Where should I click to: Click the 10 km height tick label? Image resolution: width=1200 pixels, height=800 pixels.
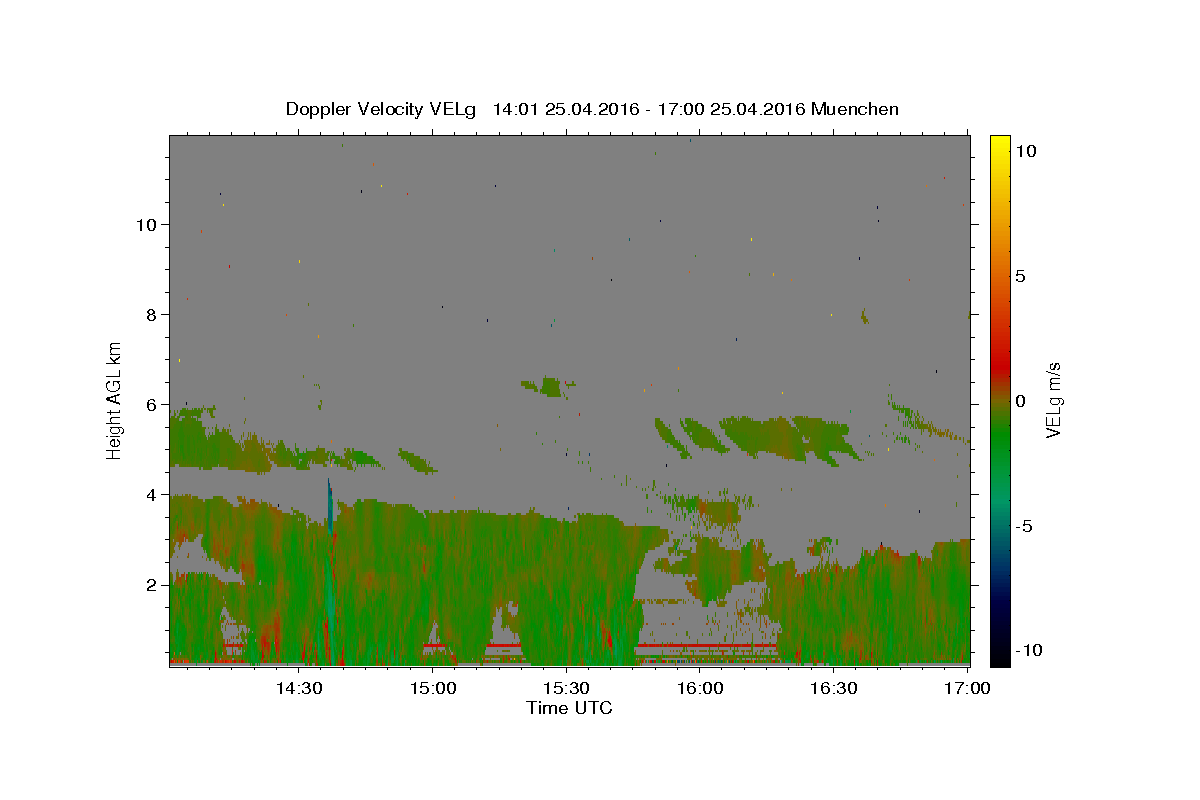point(144,224)
